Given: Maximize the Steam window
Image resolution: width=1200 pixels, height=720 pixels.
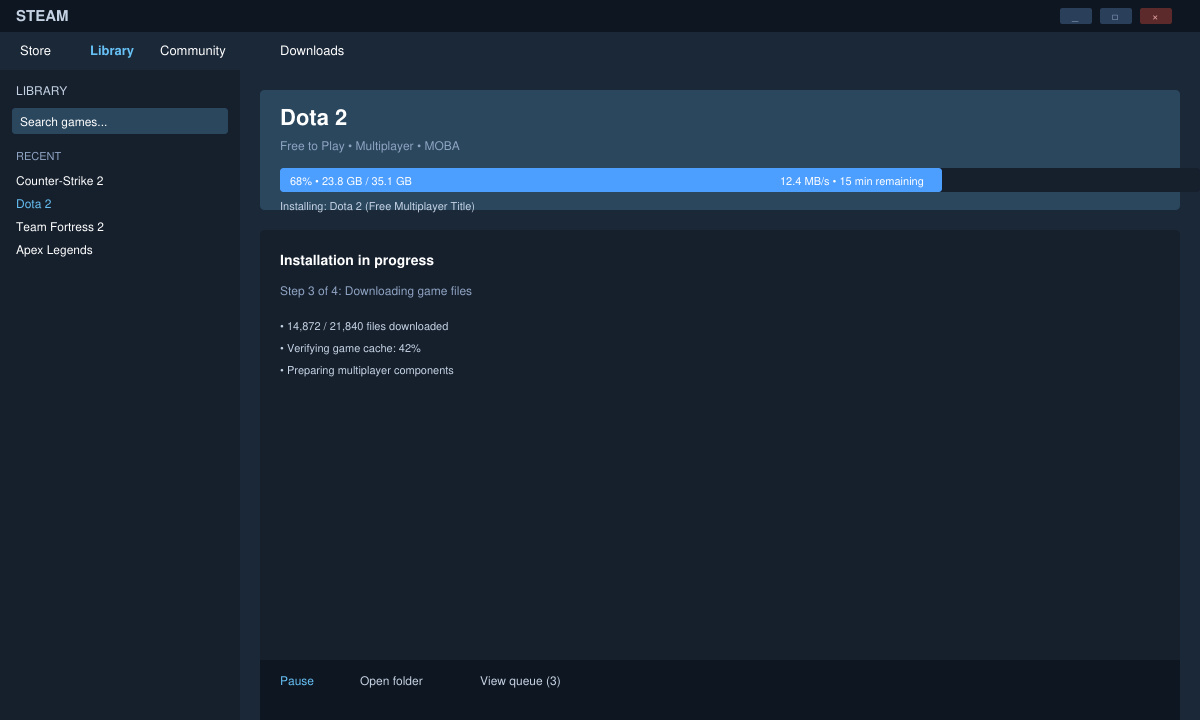Looking at the screenshot, I should click(x=1116, y=16).
